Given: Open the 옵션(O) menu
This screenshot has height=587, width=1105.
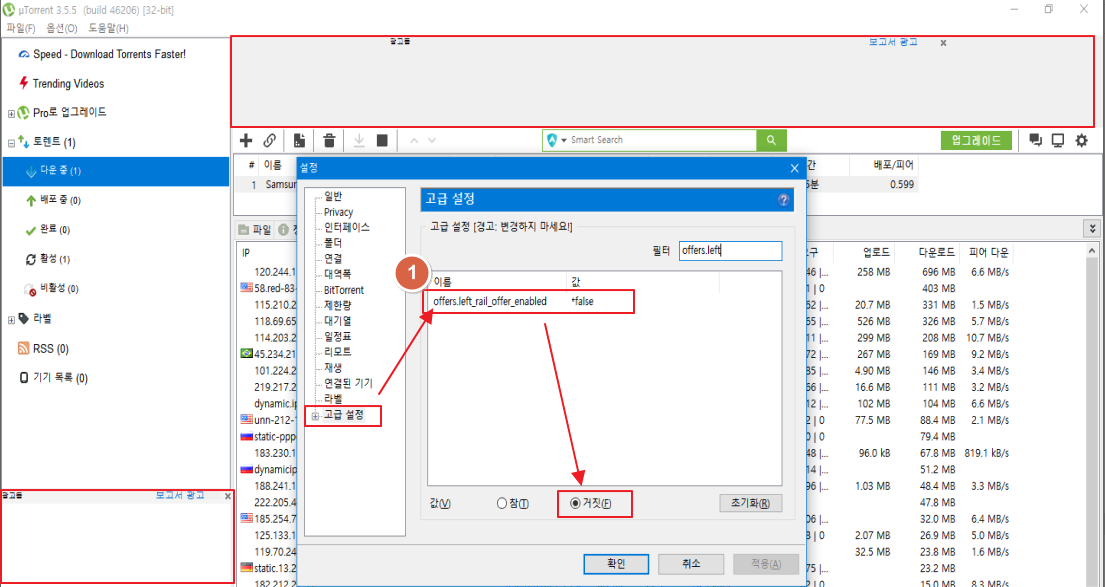Looking at the screenshot, I should click(62, 28).
